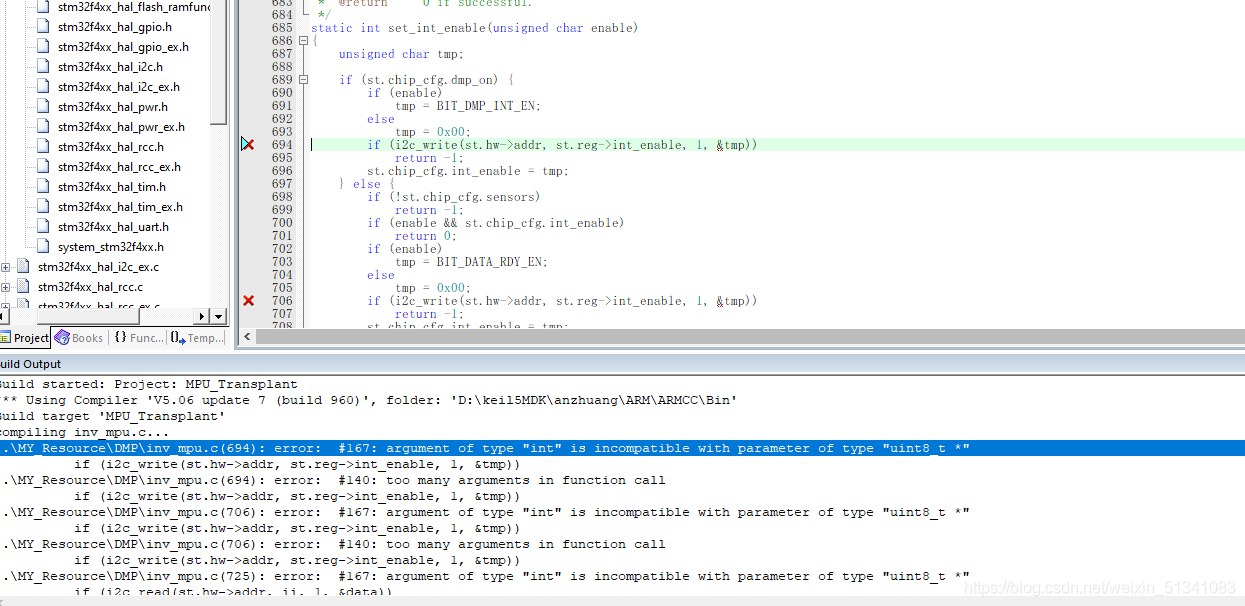The width and height of the screenshot is (1245, 606).
Task: Select stm32f4xx_hal_pwr_ex.h file
Action: point(121,127)
